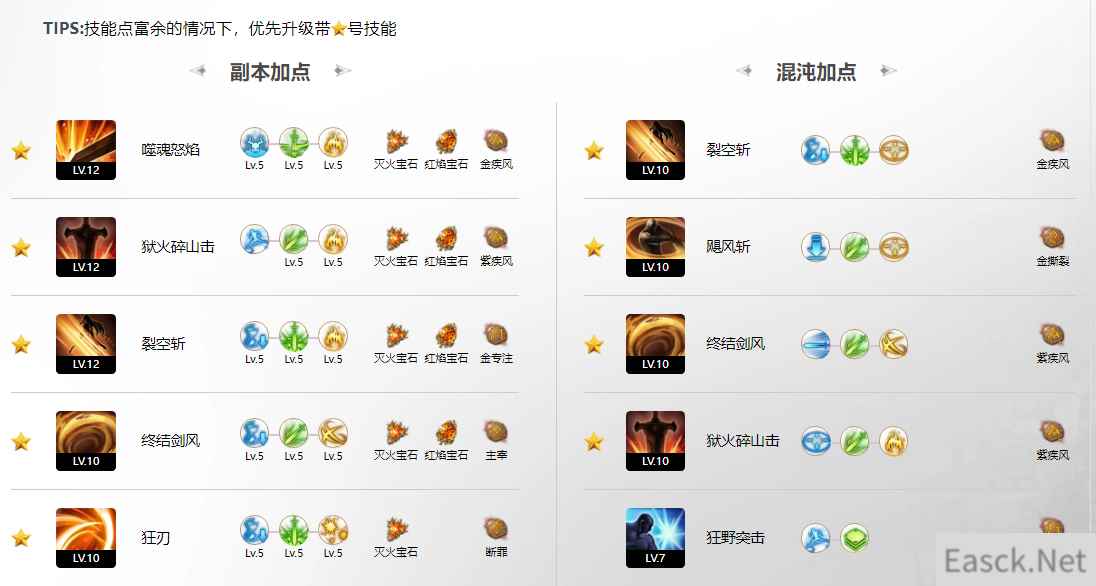Viewport: 1096px width, 586px height.
Task: Click the right arrow beside 混沌加点
Action: pos(888,71)
